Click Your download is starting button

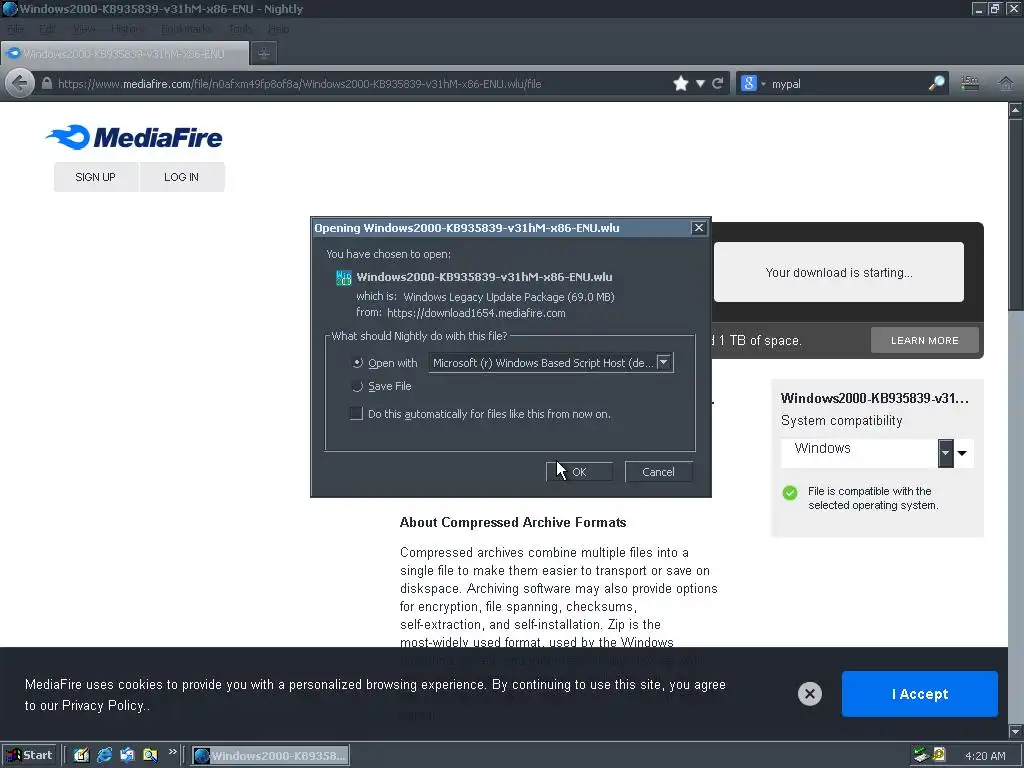[839, 272]
